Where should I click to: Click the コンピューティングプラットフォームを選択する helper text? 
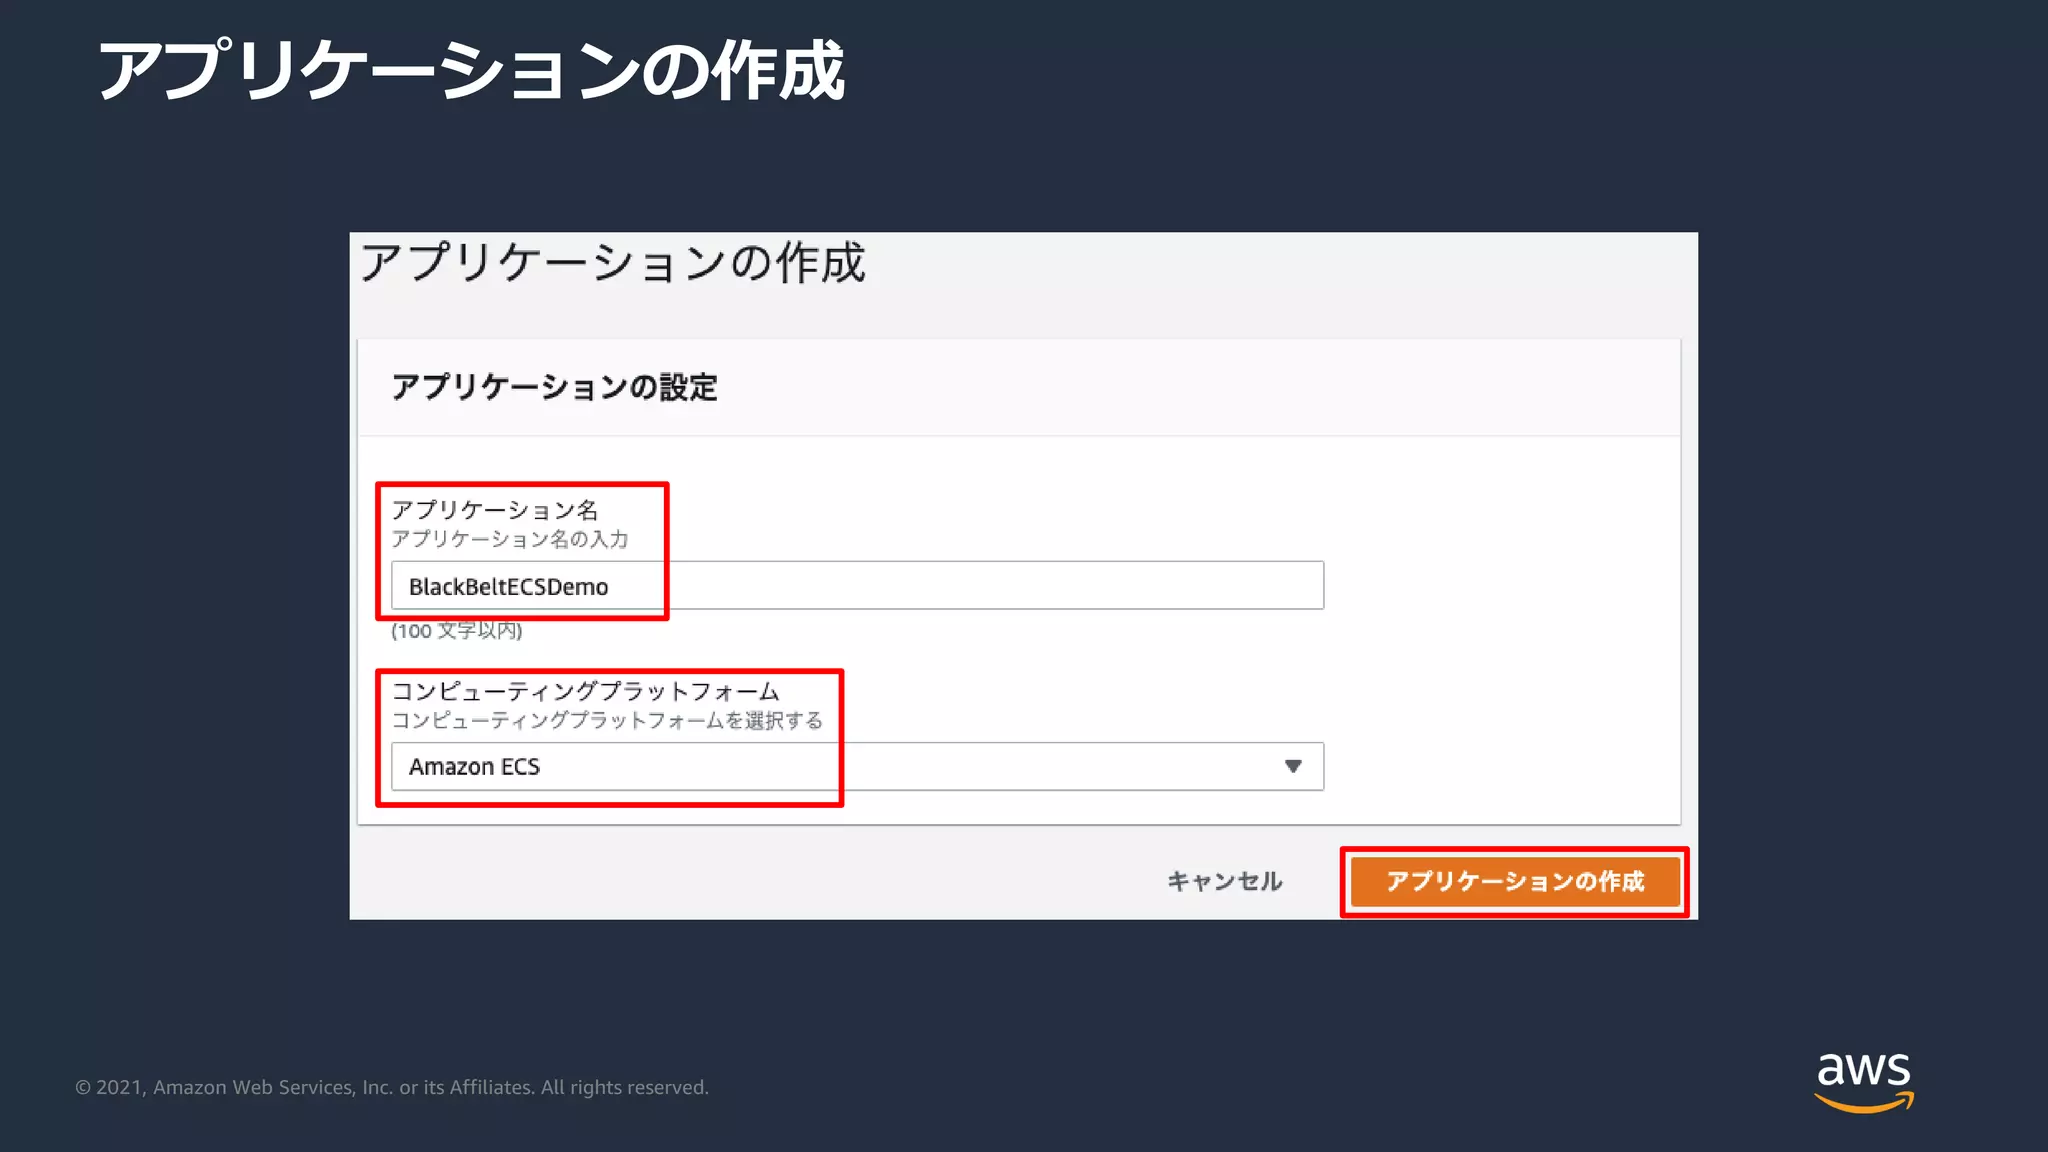(x=607, y=720)
